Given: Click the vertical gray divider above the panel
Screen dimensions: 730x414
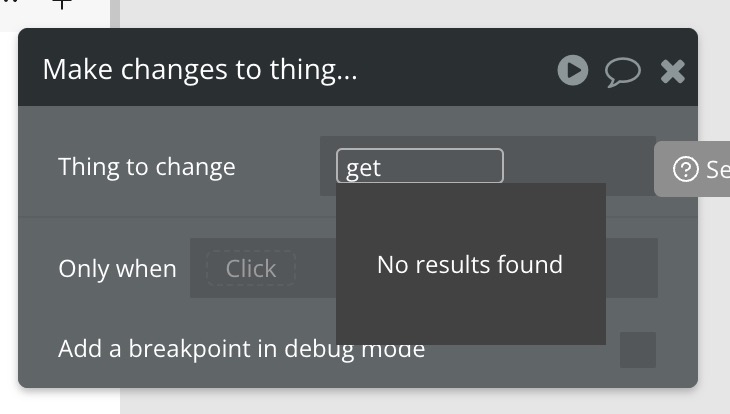Looking at the screenshot, I should [x=115, y=14].
